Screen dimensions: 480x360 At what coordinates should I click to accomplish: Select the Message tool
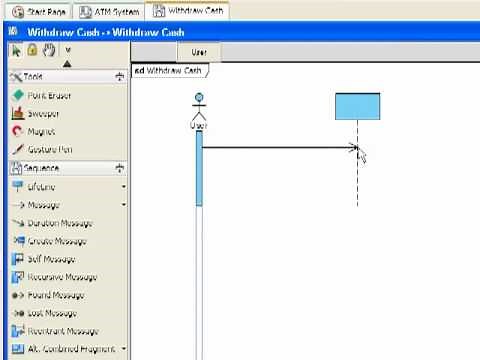click(x=36, y=205)
